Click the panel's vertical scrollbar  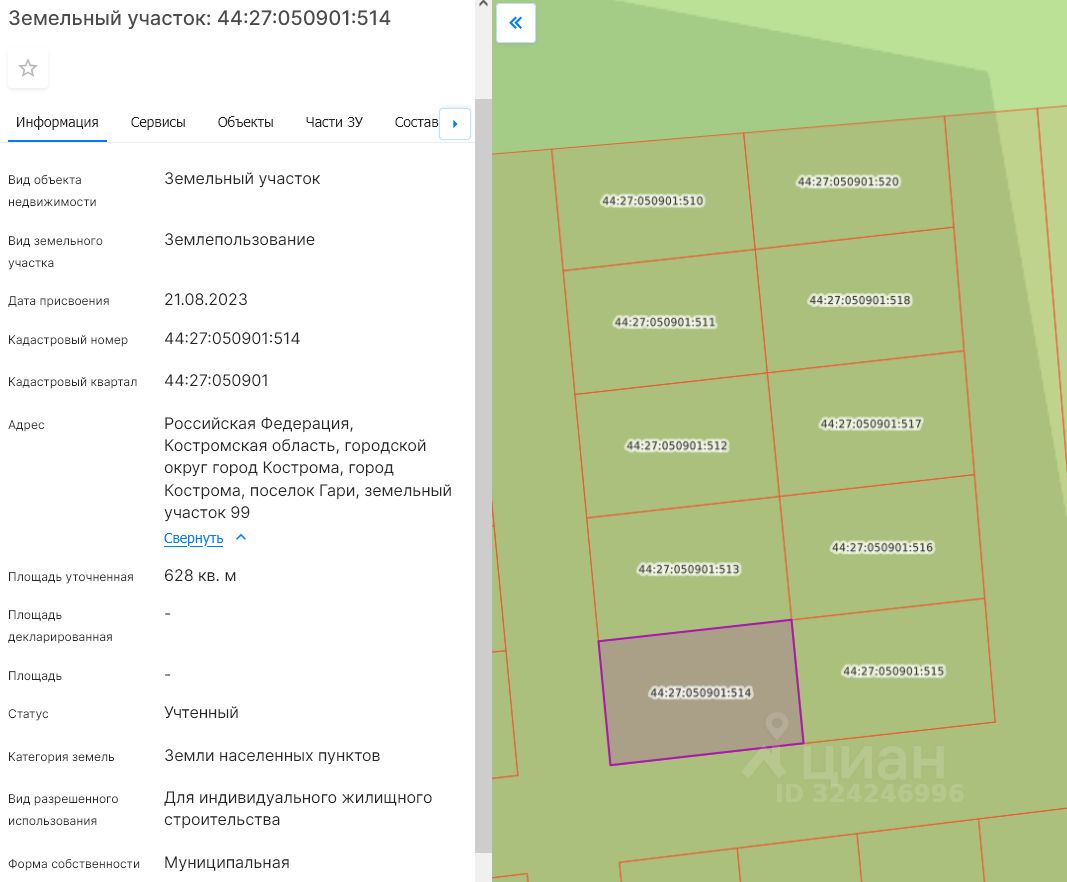[x=482, y=475]
